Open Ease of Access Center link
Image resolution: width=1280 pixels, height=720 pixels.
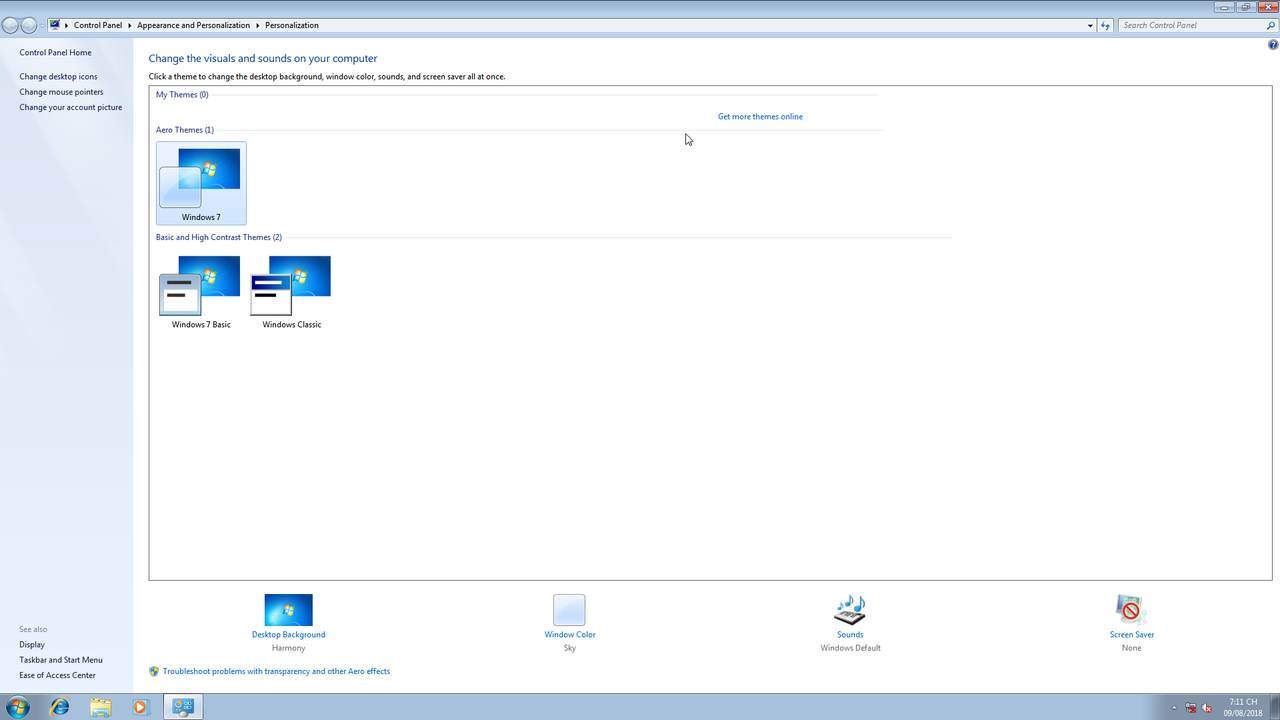57,675
